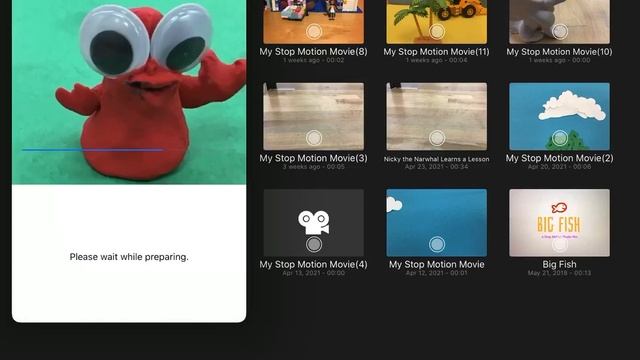Click the movie camera icon on Movie(4)
The width and height of the screenshot is (640, 360).
click(313, 222)
